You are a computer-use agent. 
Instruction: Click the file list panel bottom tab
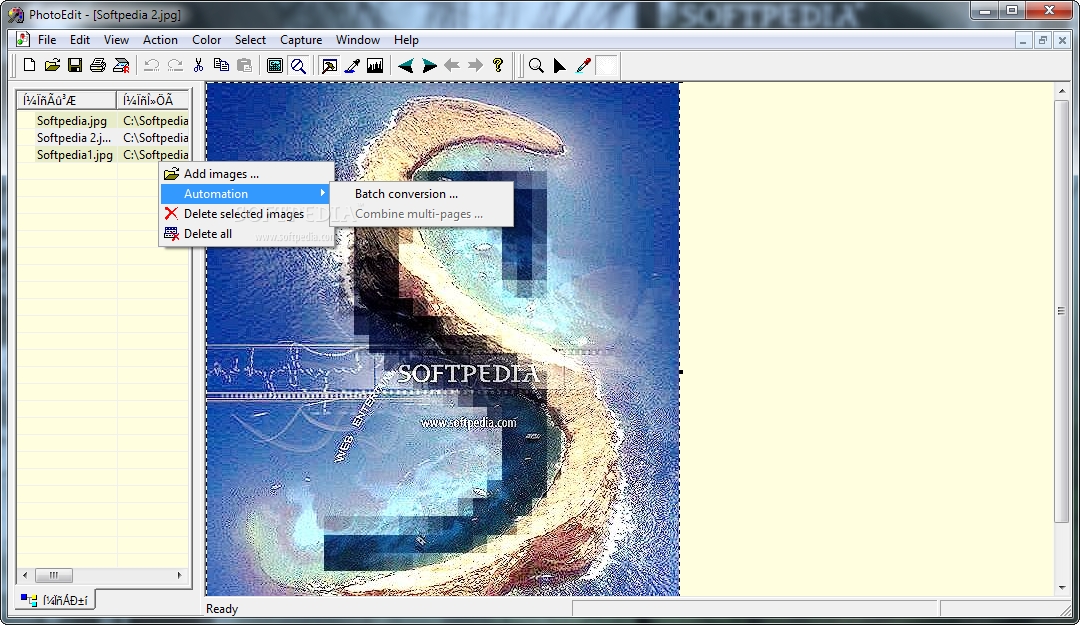point(56,600)
